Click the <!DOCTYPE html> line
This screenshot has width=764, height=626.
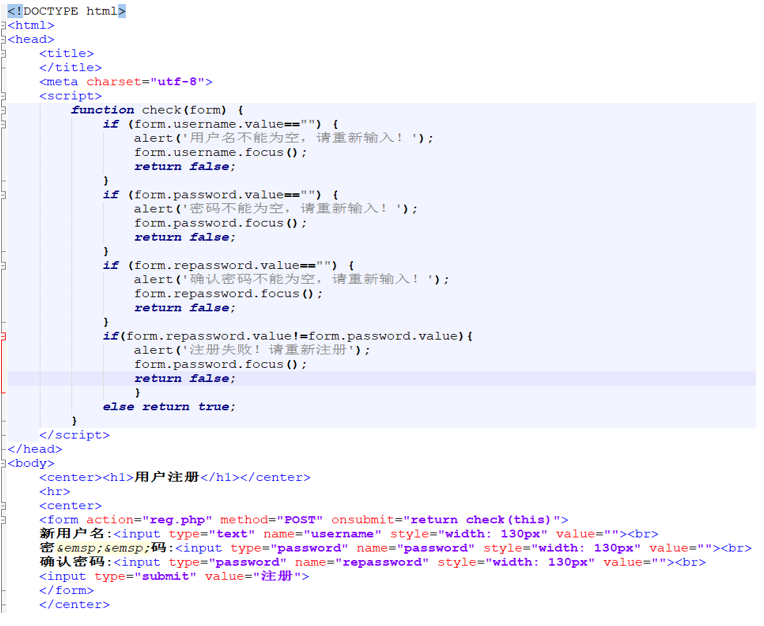pyautogui.click(x=66, y=11)
